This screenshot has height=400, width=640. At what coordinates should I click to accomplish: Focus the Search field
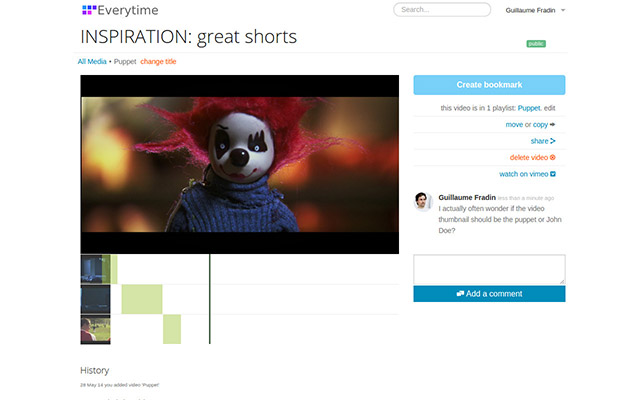[442, 10]
